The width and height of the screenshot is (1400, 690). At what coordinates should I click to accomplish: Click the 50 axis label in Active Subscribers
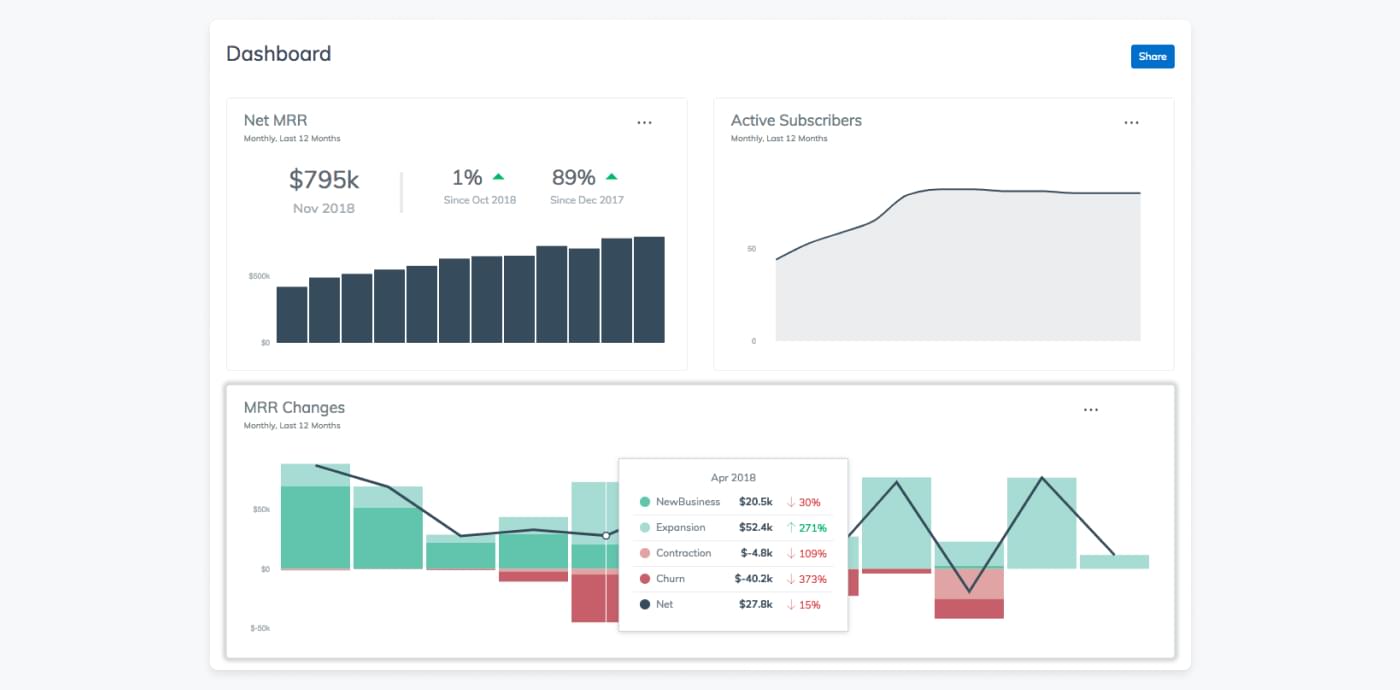click(752, 248)
